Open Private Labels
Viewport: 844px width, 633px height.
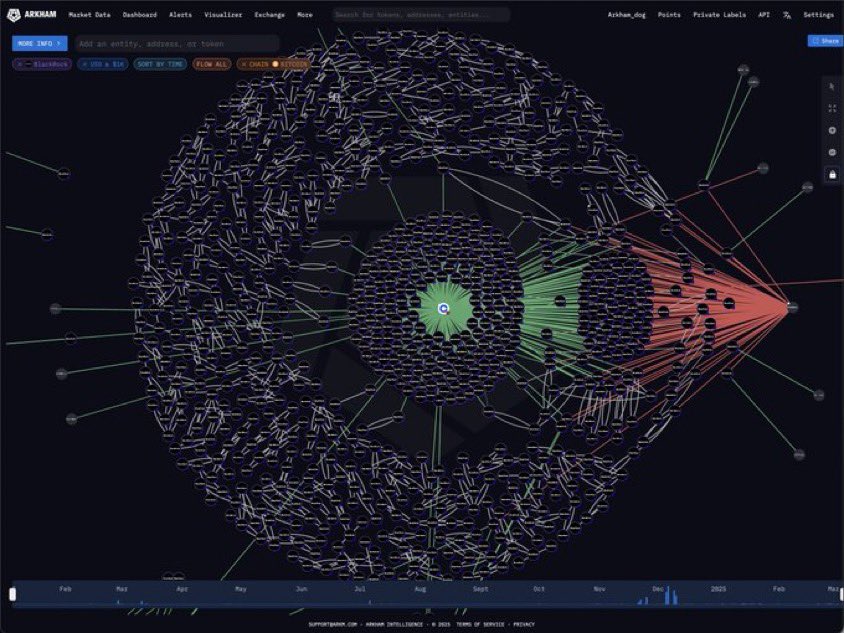point(719,15)
